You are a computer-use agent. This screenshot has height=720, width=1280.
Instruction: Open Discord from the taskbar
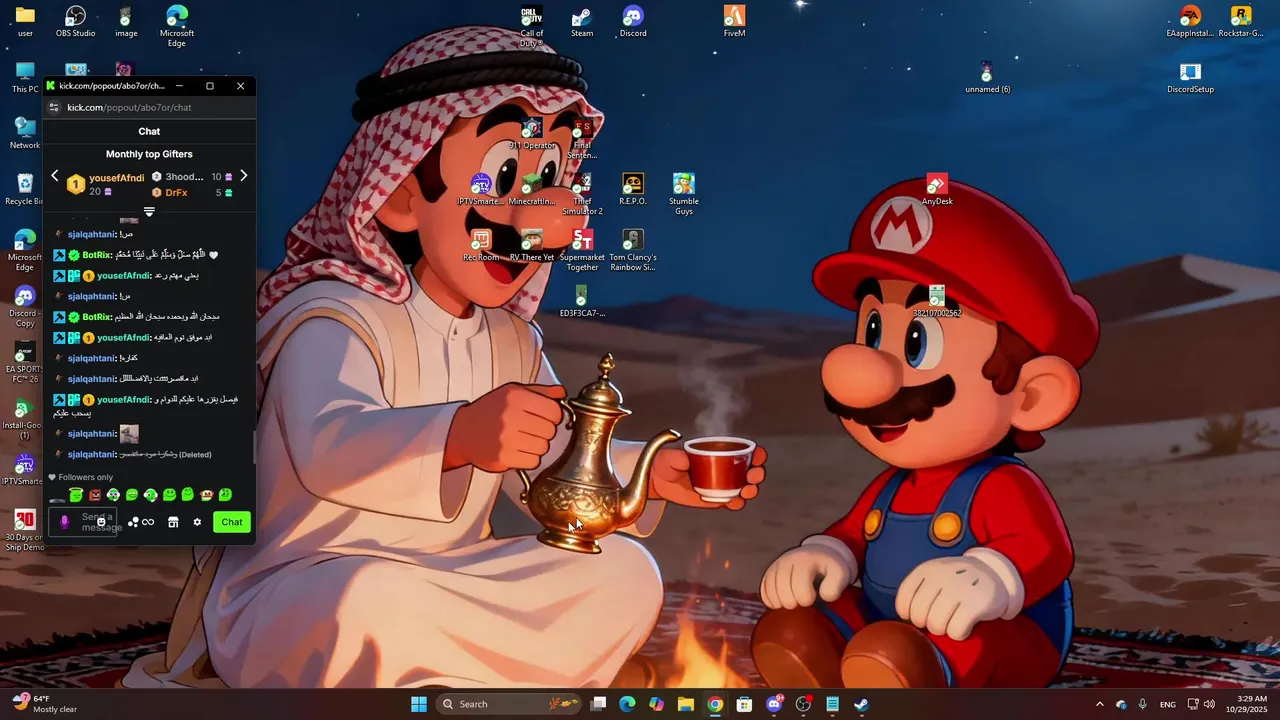774,704
